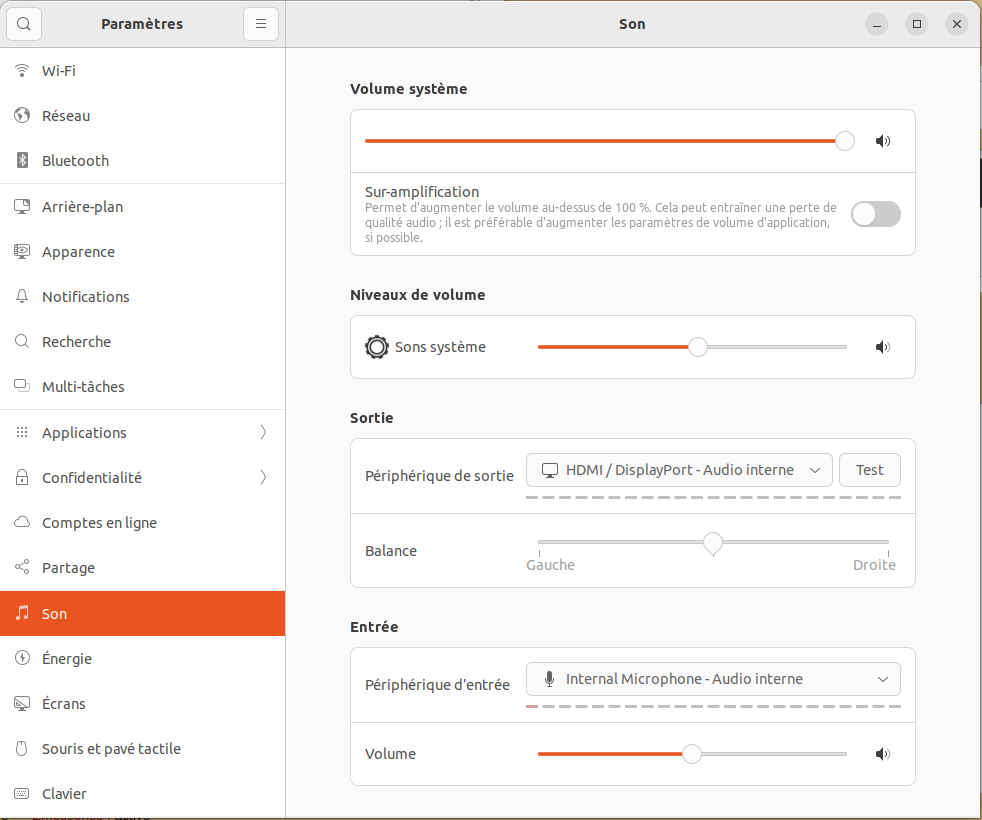982x820 pixels.
Task: Select Comptes en ligne in sidebar
Action: click(x=142, y=522)
